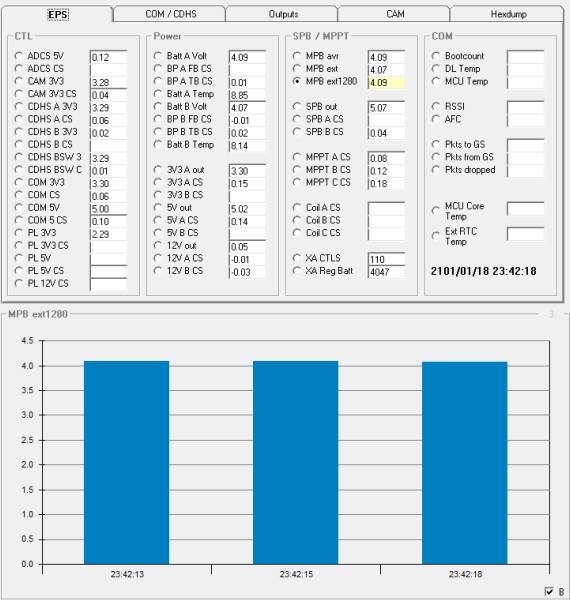
Task: Select the 12V out radio button
Action: click(158, 245)
